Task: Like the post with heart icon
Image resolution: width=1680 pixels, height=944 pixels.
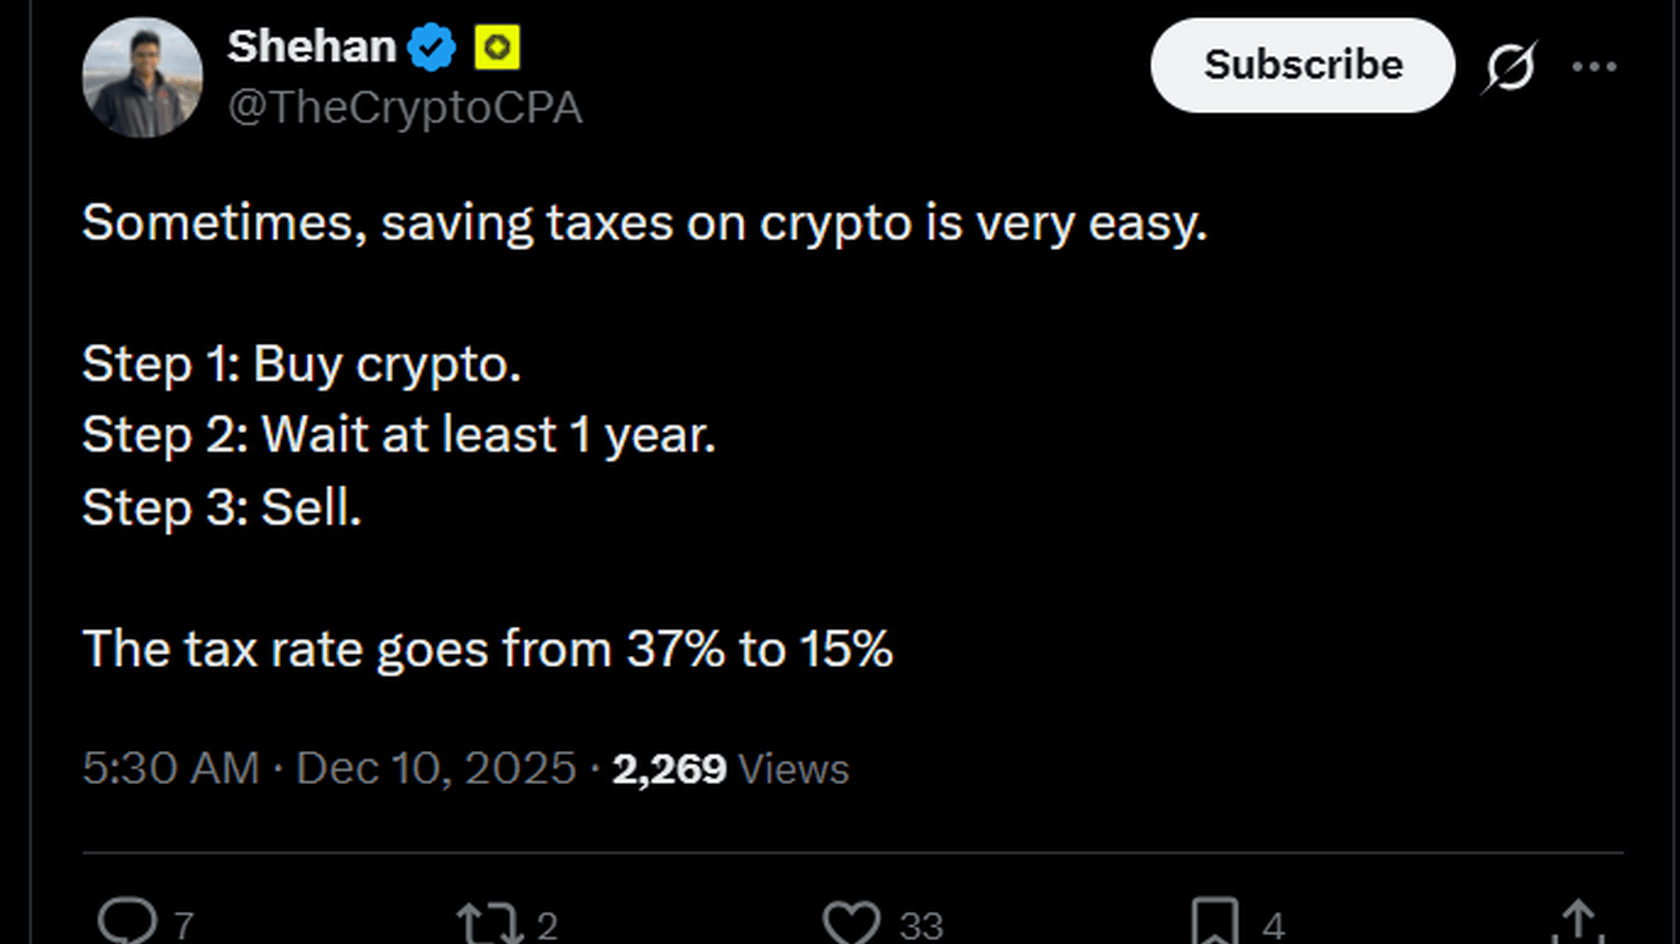Action: click(851, 922)
